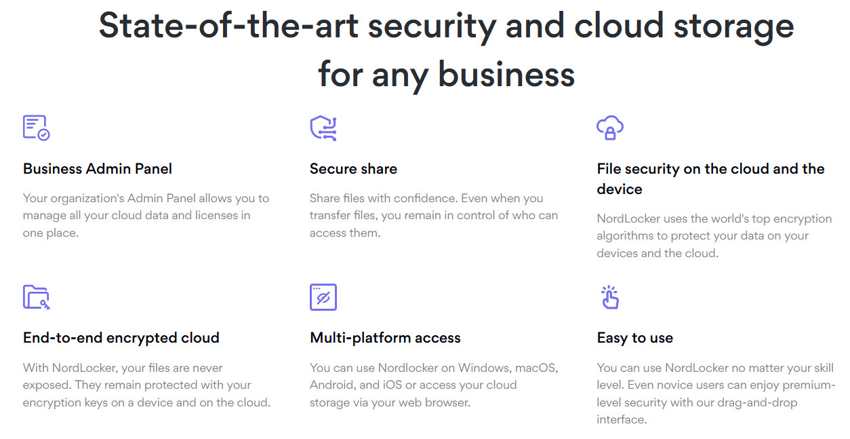Image resolution: width=850 pixels, height=439 pixels.
Task: Click the State-of-the-art security main title
Action: tap(446, 25)
